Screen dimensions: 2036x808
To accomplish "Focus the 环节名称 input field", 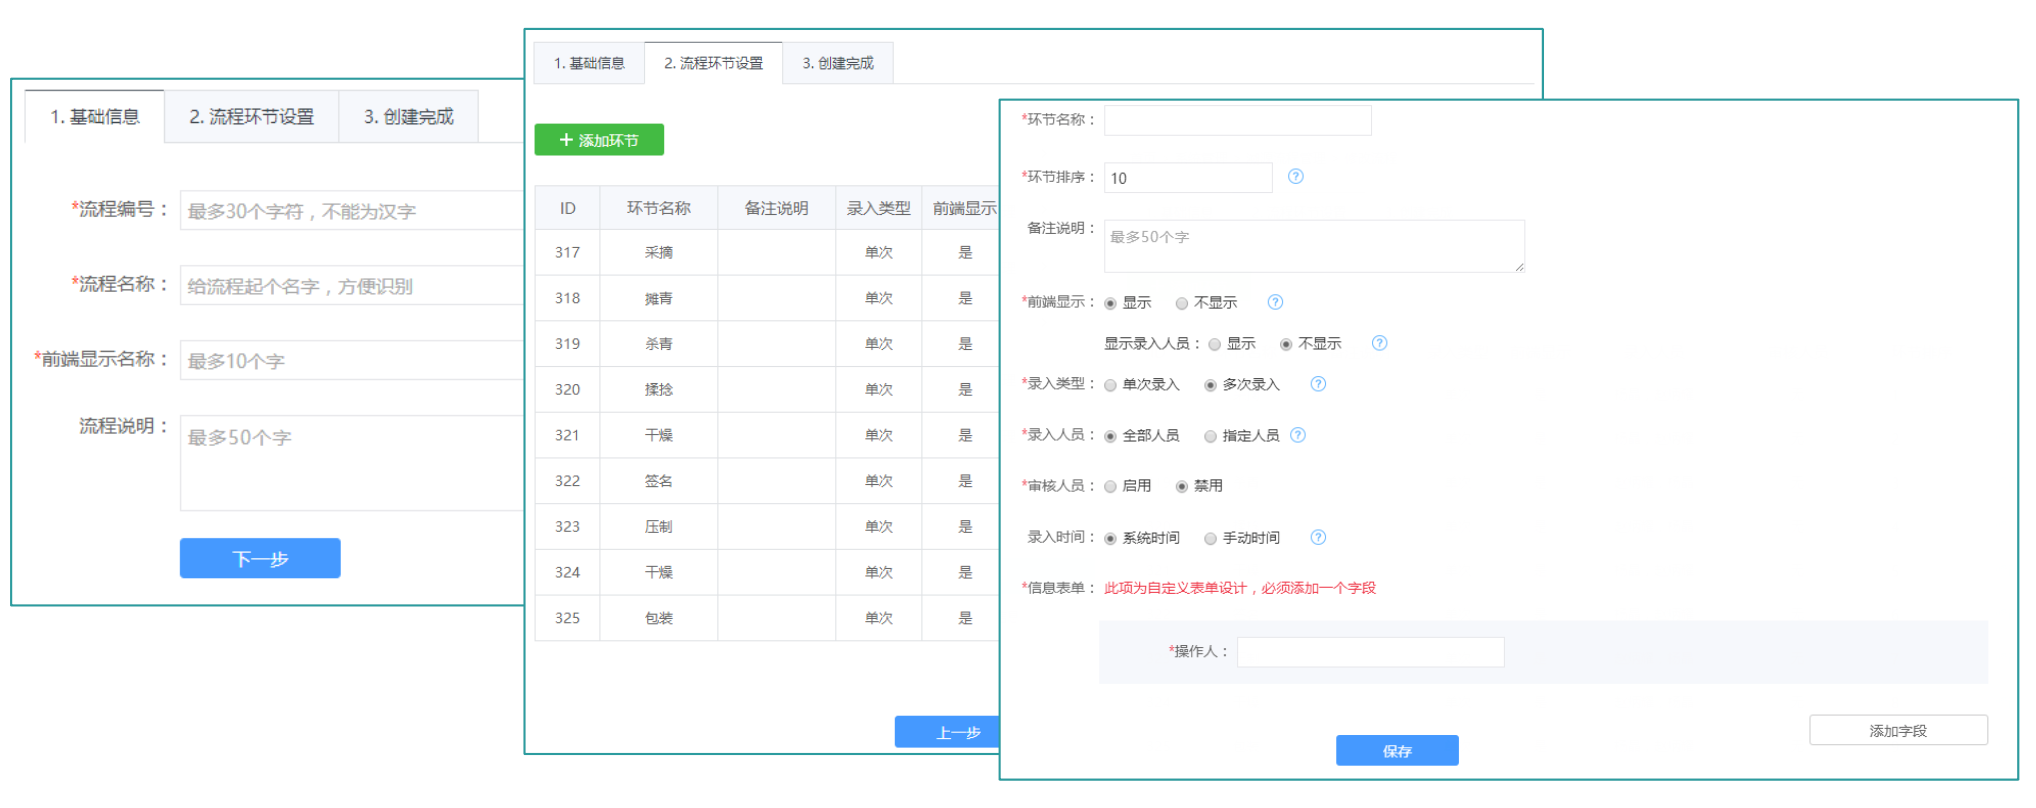I will coord(1237,120).
